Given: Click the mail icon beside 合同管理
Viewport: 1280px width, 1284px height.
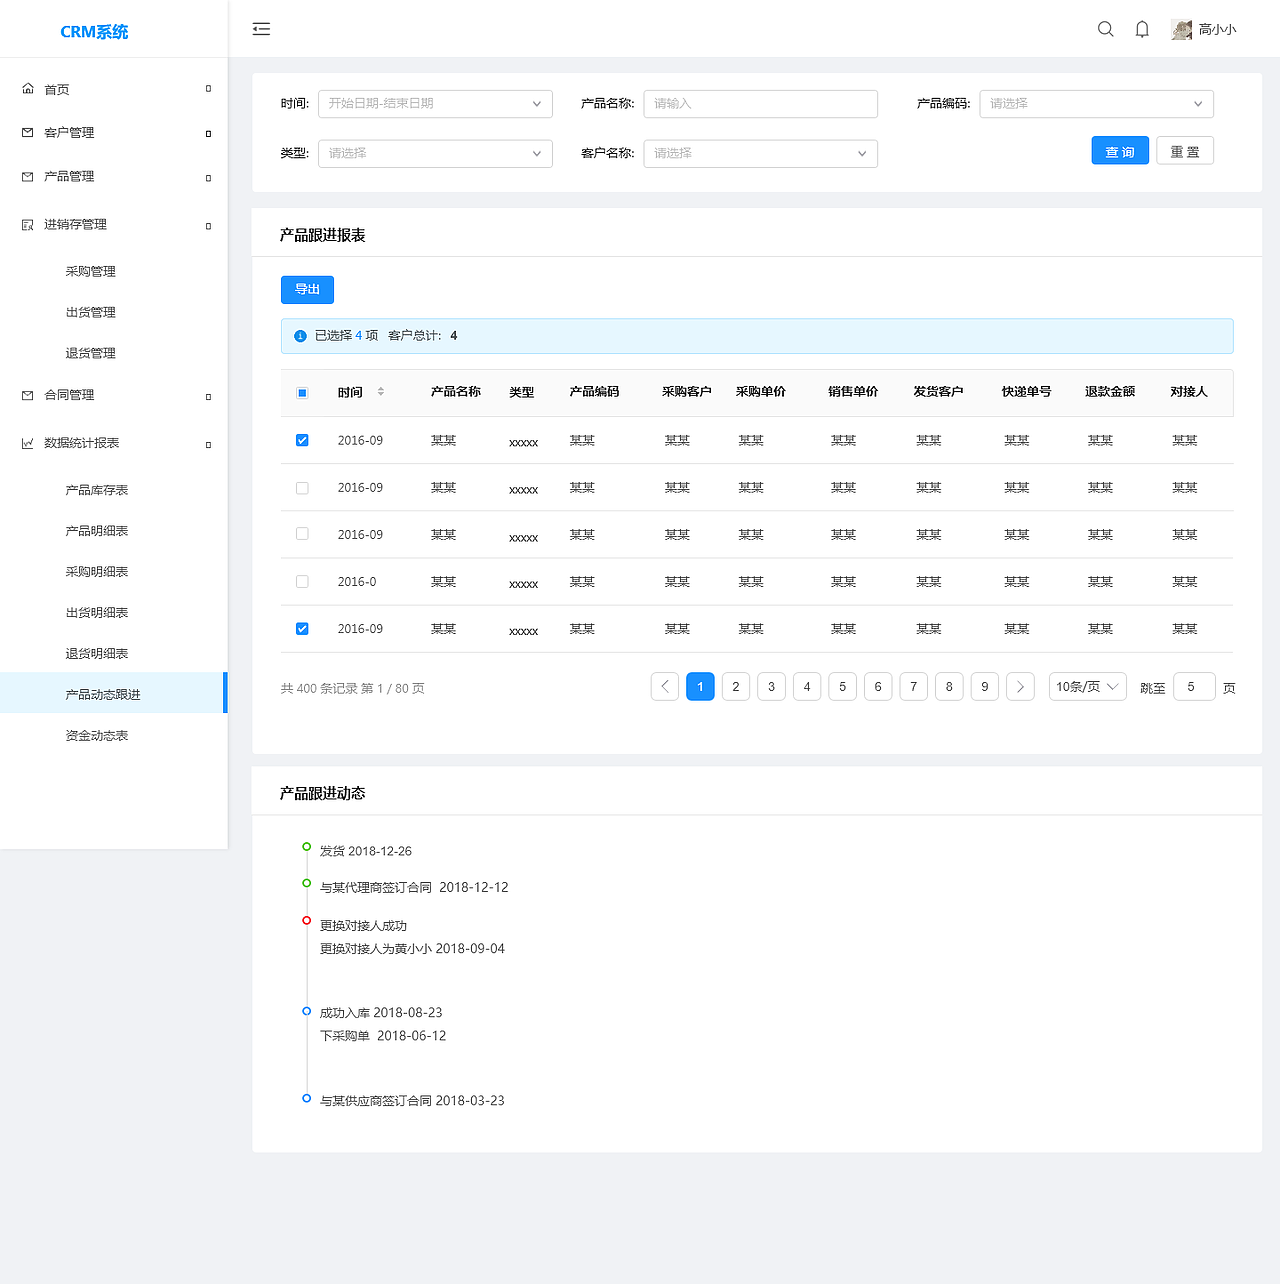Looking at the screenshot, I should 28,395.
